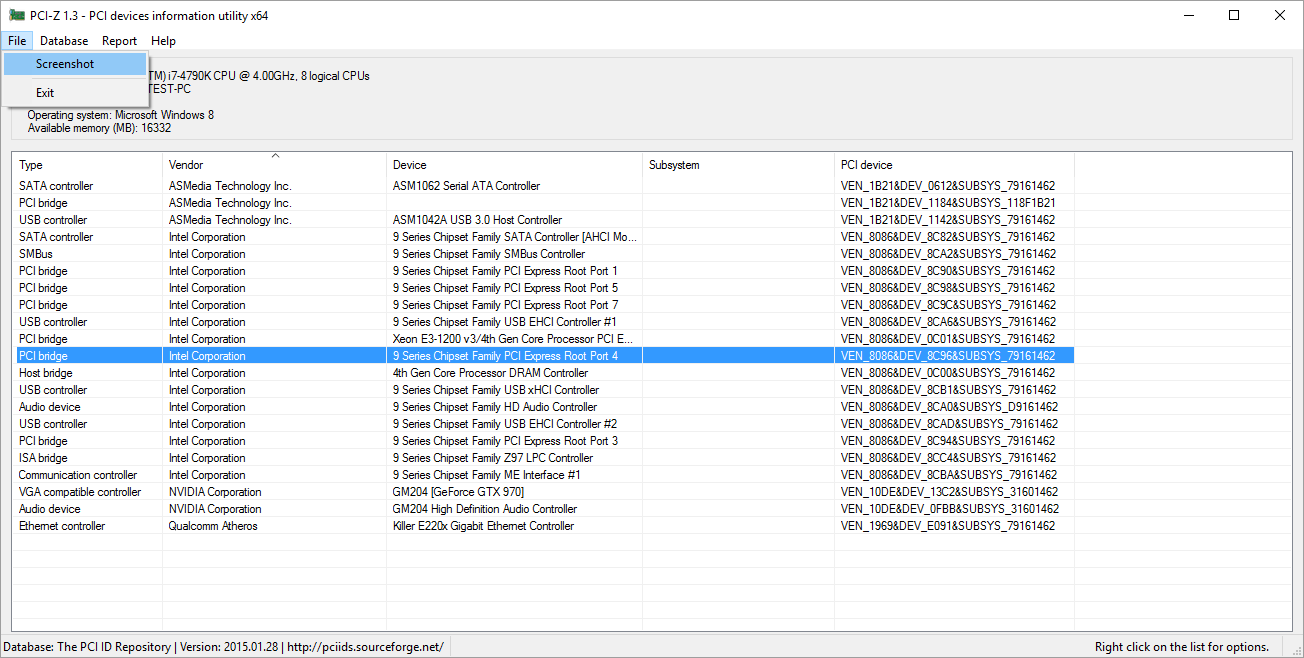
Task: Click the VEN_10DE&DEV_0FBB&SUBSYS_31601462 cell
Action: (949, 509)
